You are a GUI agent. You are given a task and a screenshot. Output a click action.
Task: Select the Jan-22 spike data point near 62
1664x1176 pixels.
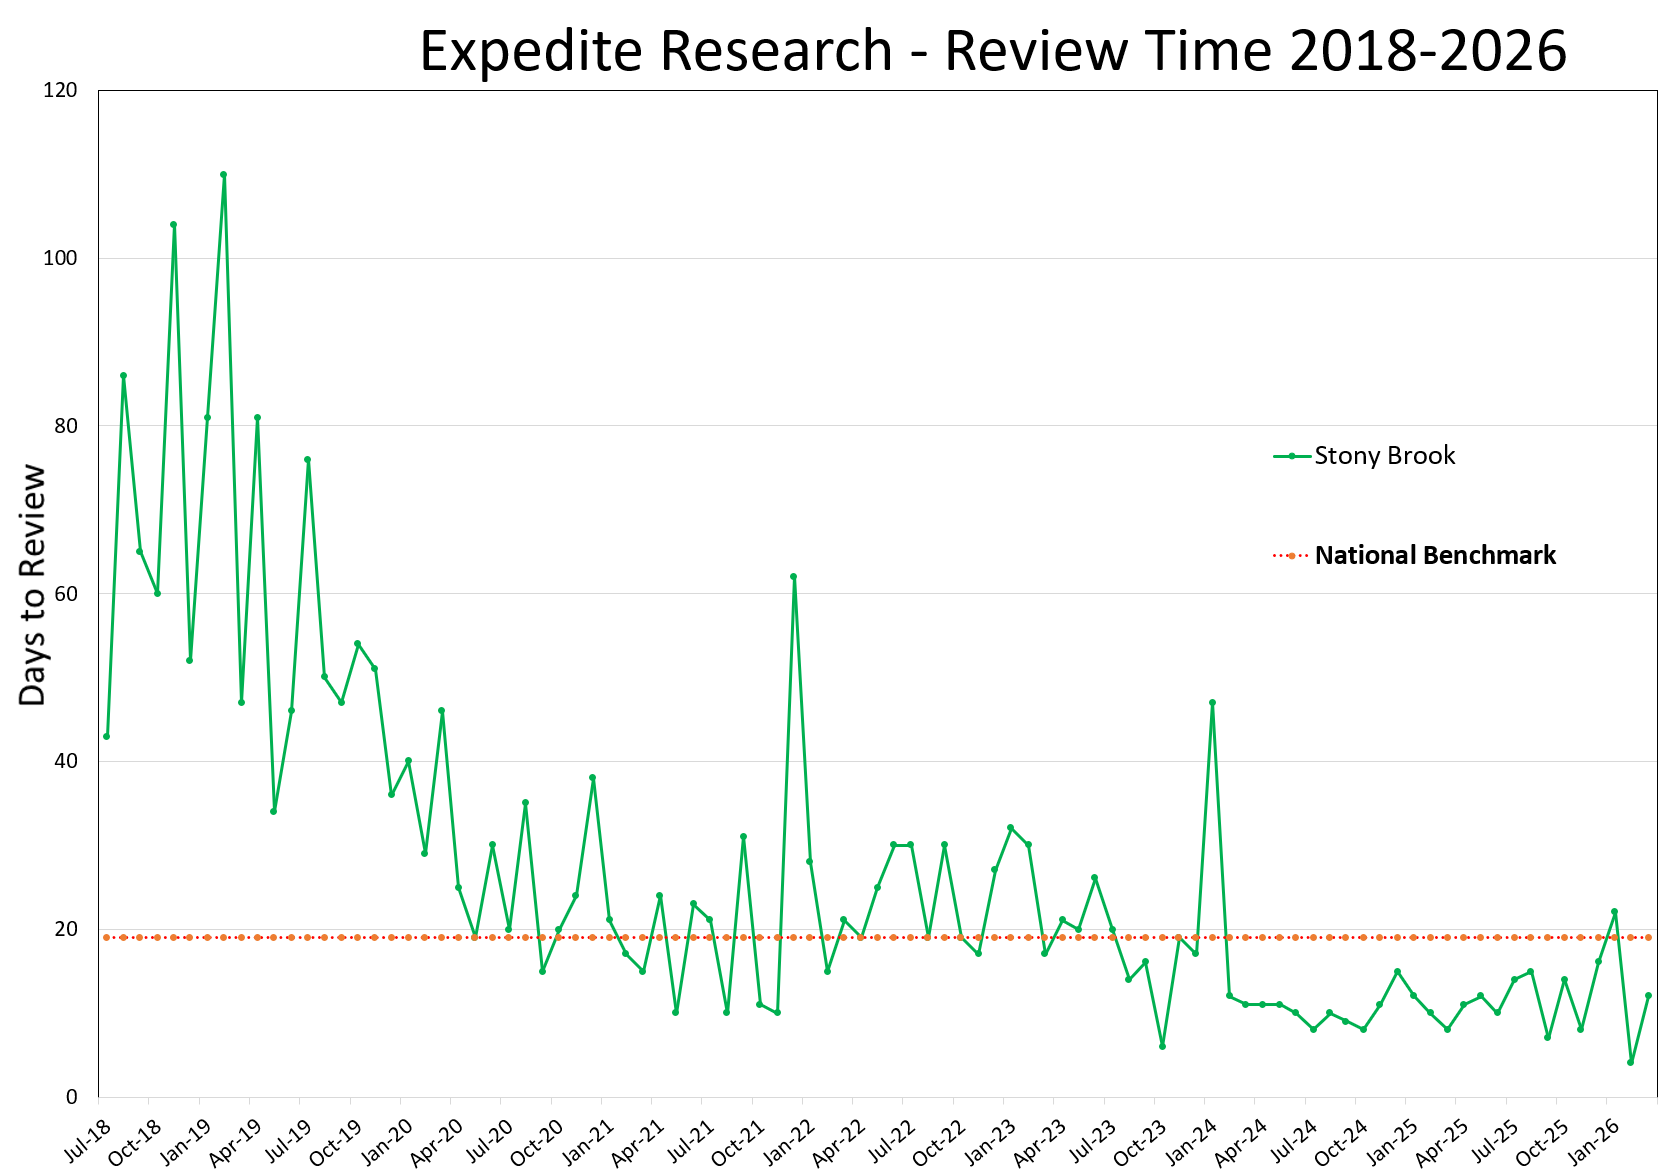point(793,575)
